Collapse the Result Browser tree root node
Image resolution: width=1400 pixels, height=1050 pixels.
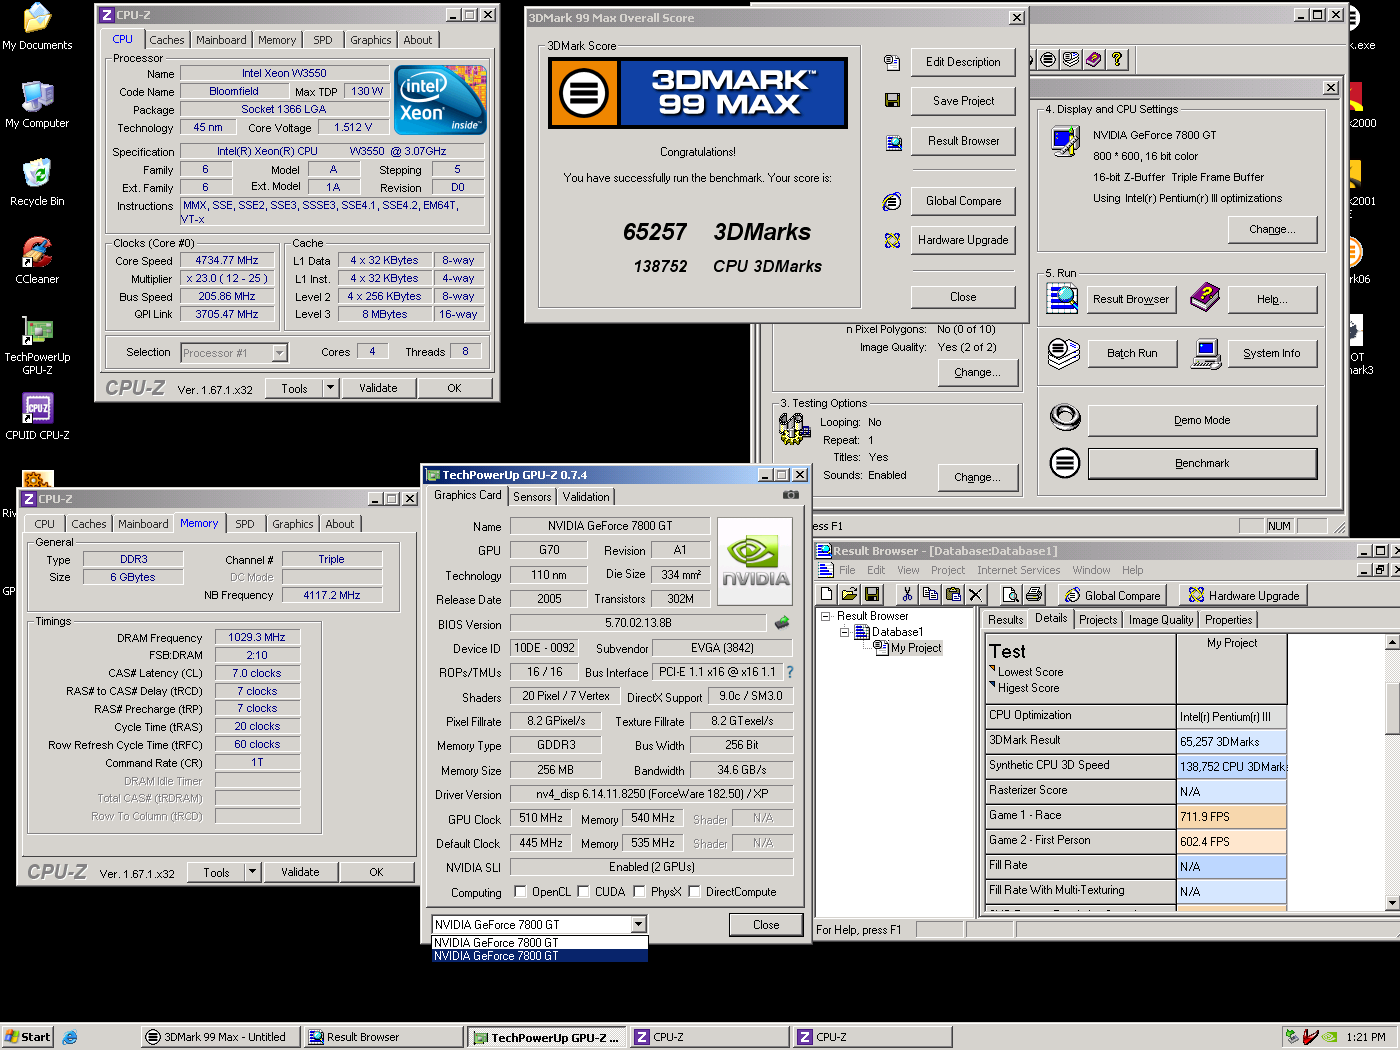pyautogui.click(x=826, y=616)
